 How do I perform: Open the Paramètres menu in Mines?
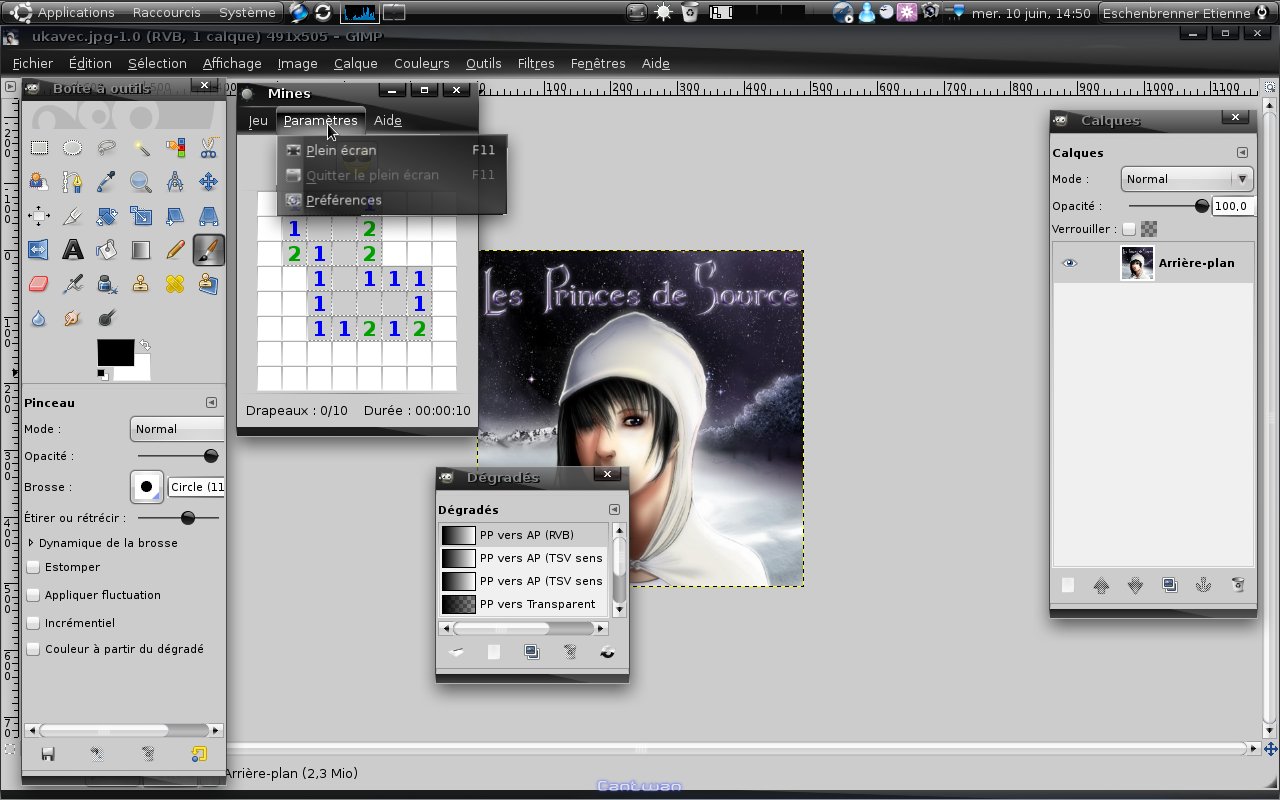320,120
